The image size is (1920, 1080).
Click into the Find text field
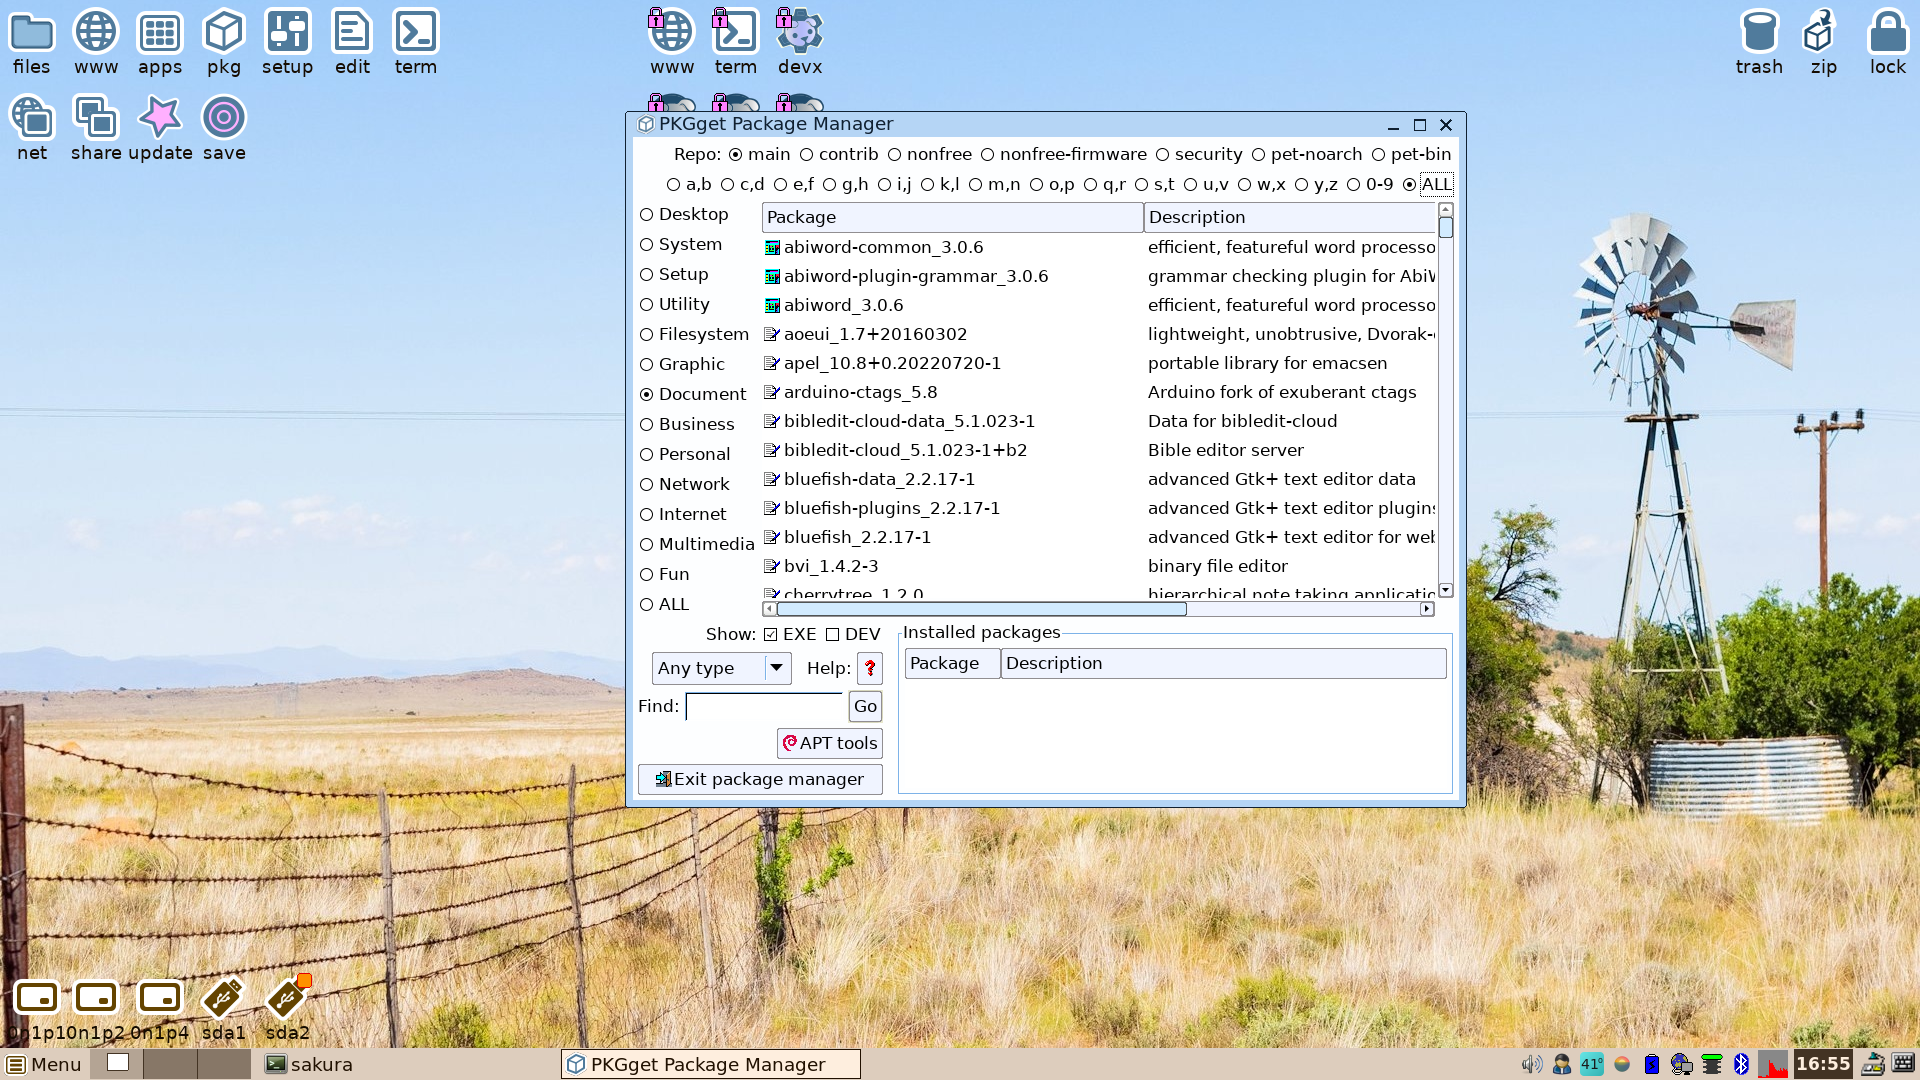[x=765, y=707]
